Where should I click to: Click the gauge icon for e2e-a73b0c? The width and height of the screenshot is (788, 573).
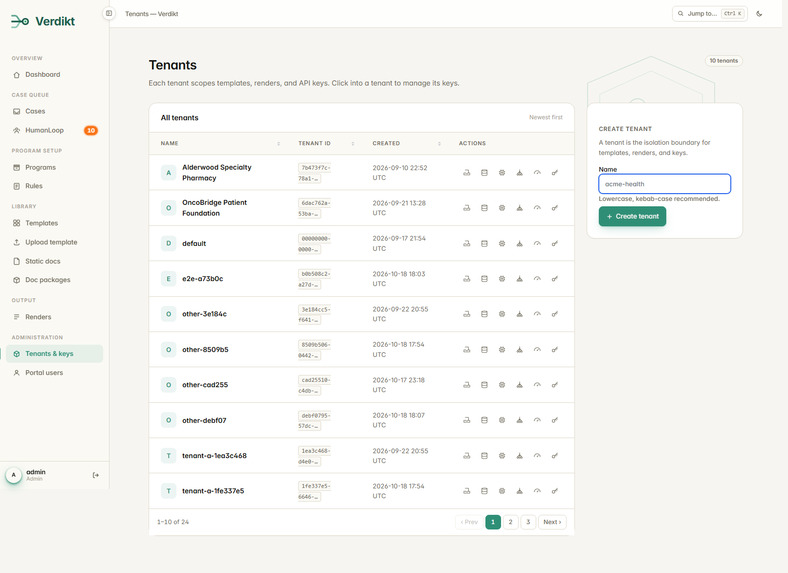pos(537,279)
